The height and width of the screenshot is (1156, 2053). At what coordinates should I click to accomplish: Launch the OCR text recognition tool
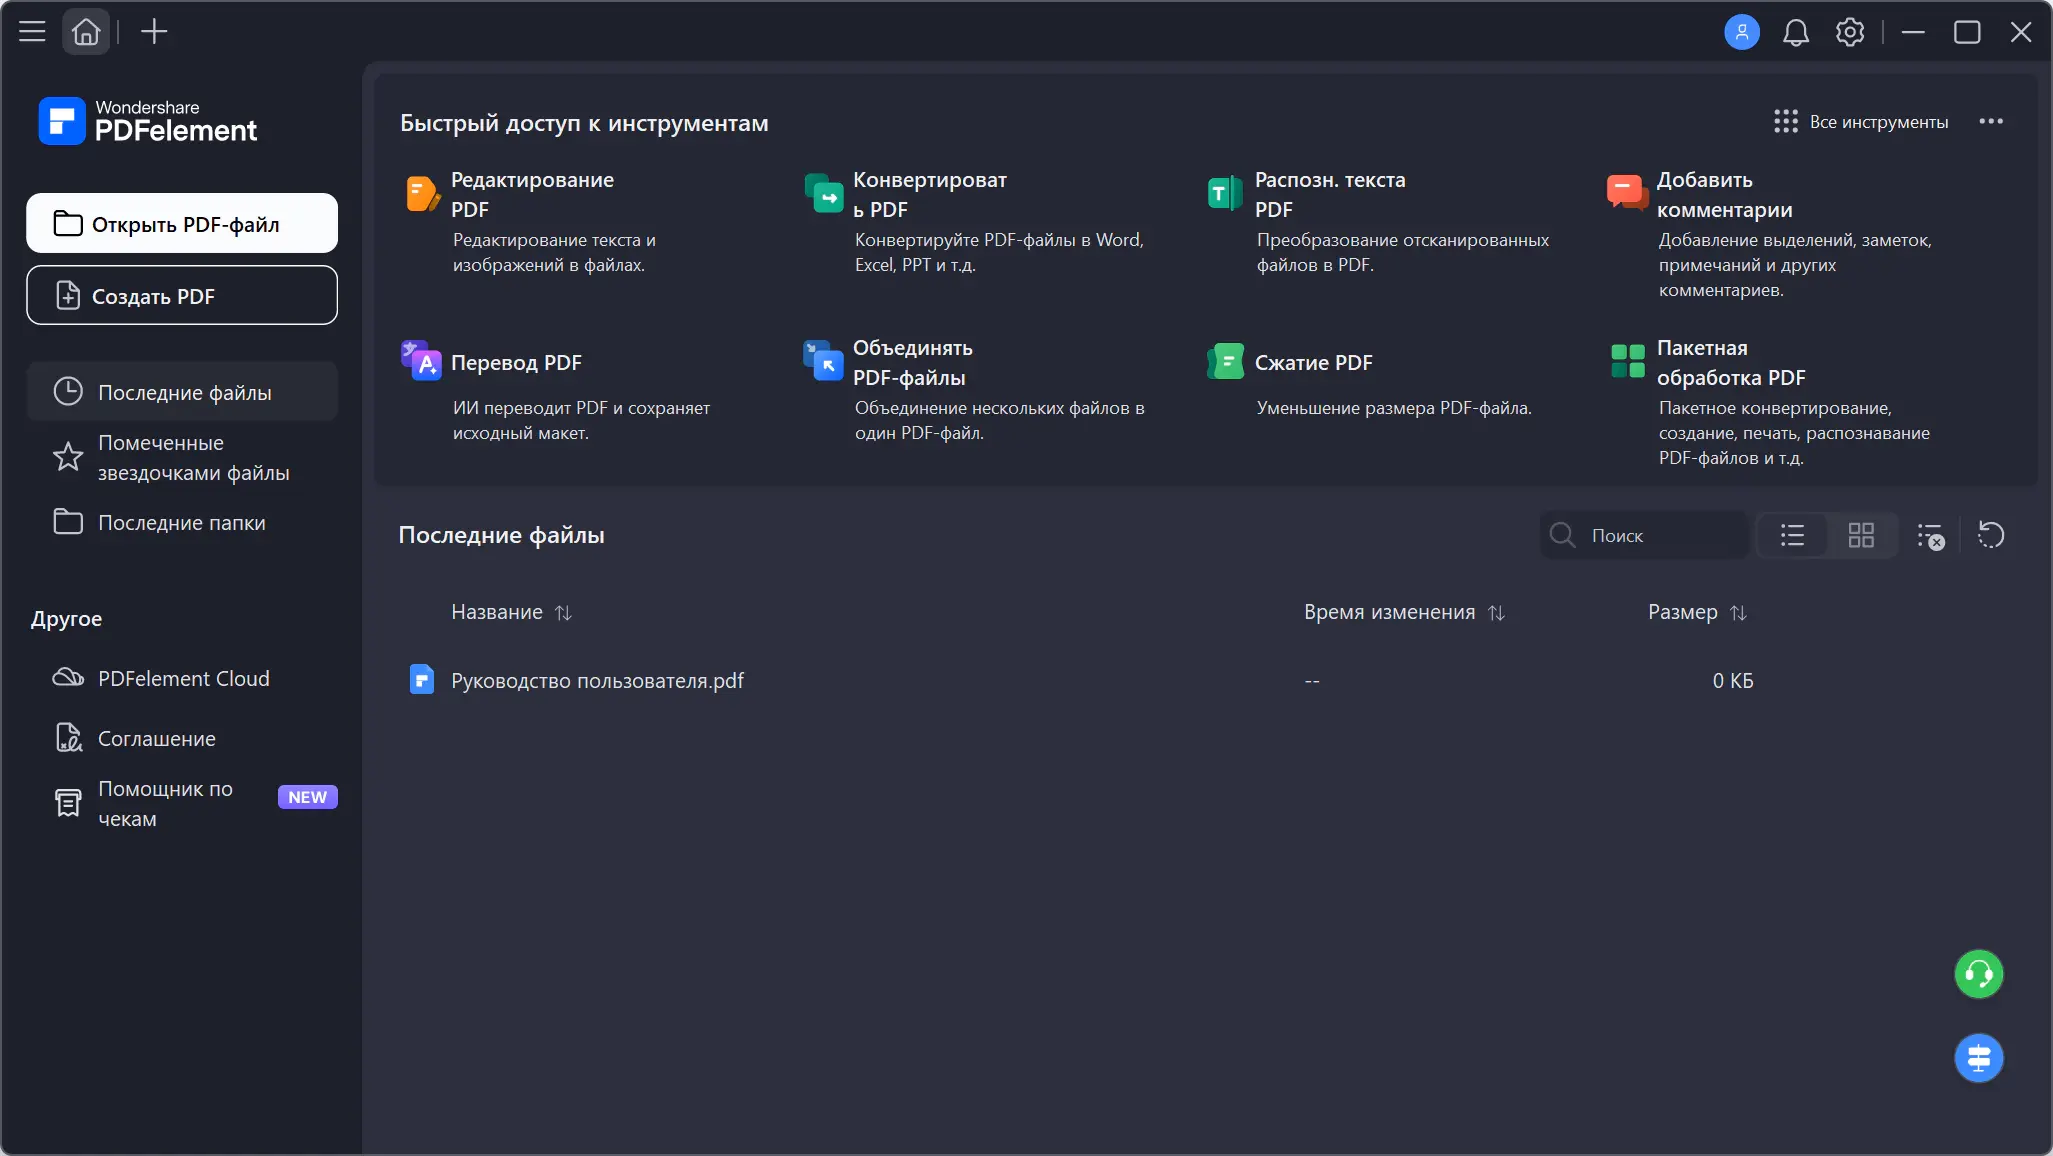1225,193
